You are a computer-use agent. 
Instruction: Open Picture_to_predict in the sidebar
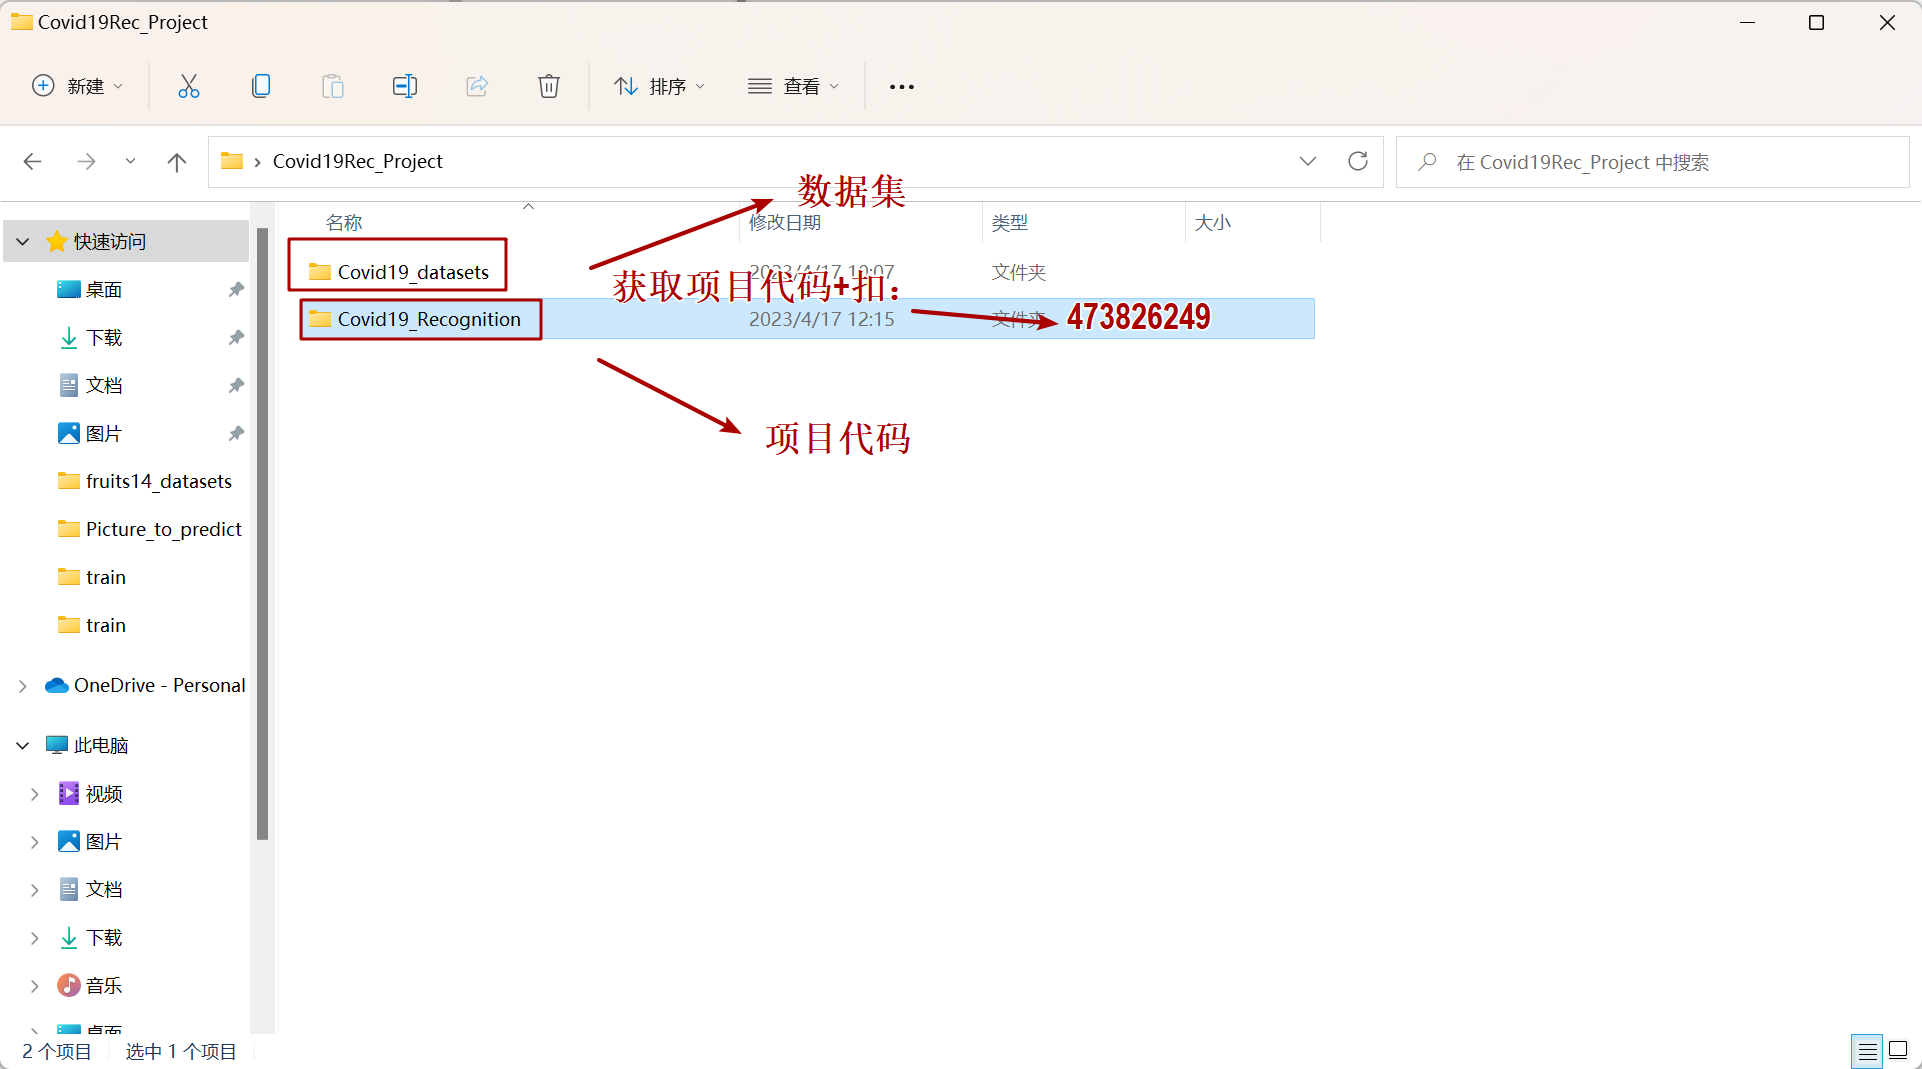coord(150,529)
